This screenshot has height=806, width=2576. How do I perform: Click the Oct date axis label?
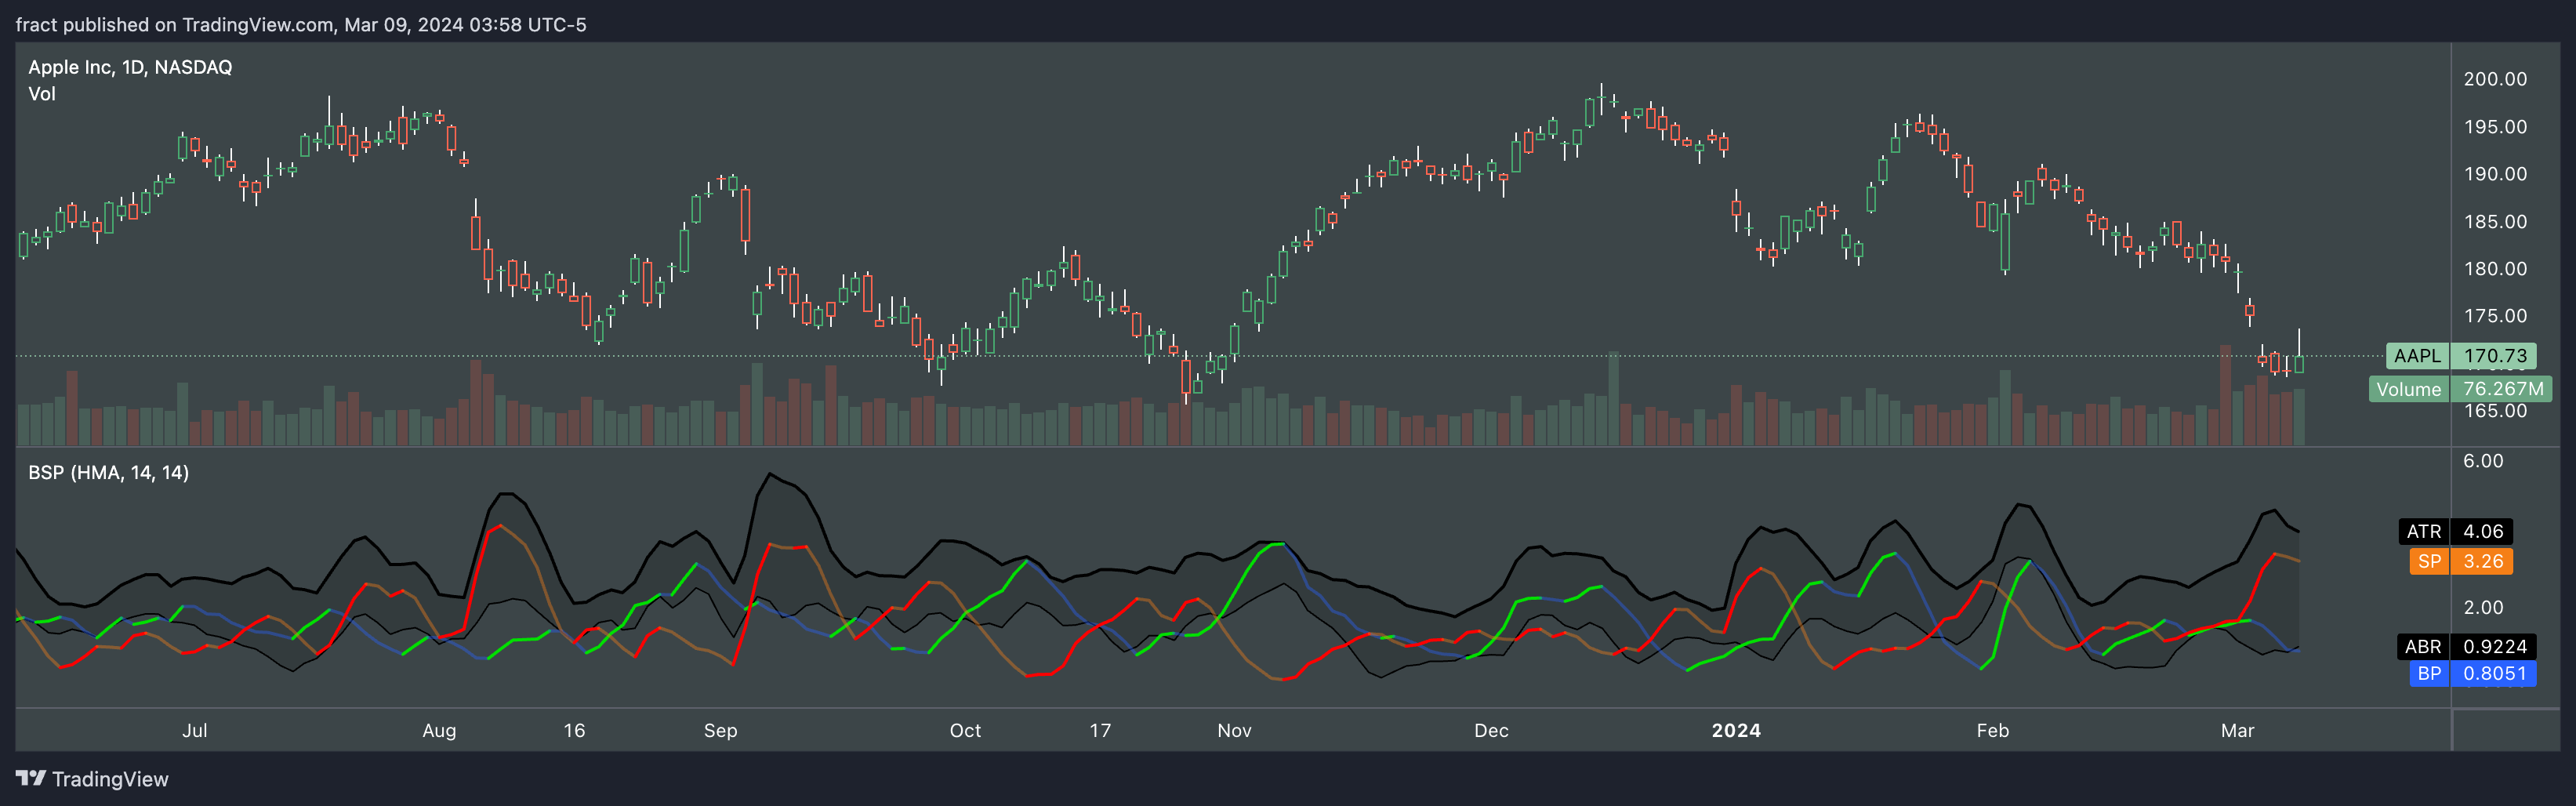965,731
